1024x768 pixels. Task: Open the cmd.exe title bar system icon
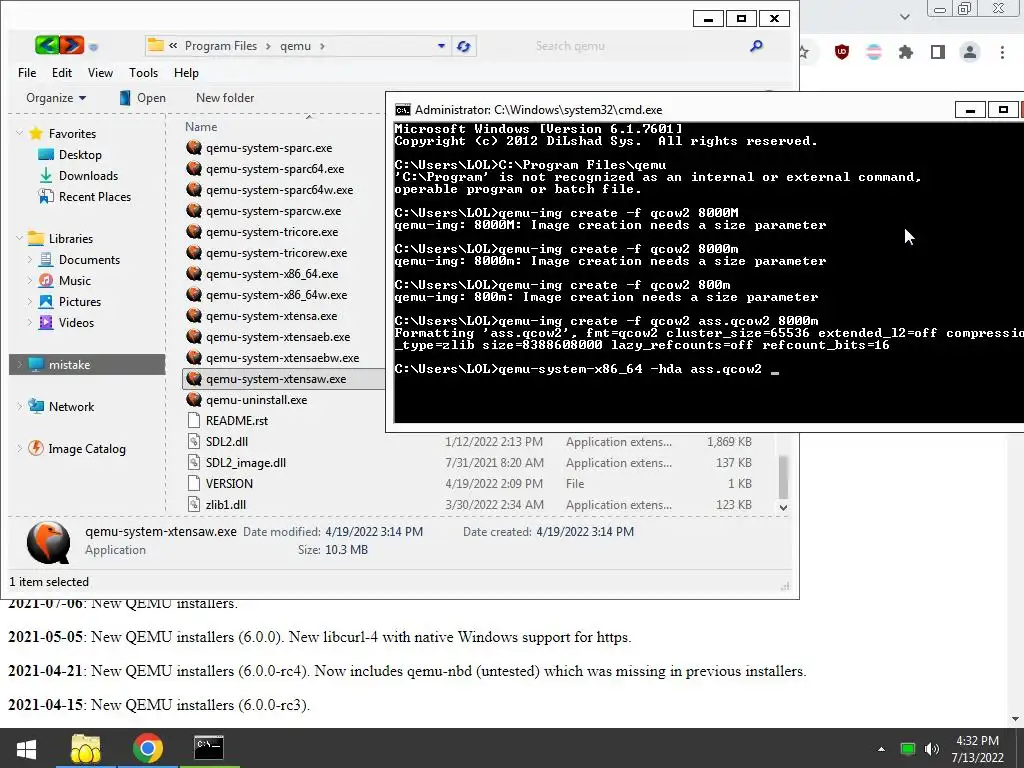(x=403, y=110)
